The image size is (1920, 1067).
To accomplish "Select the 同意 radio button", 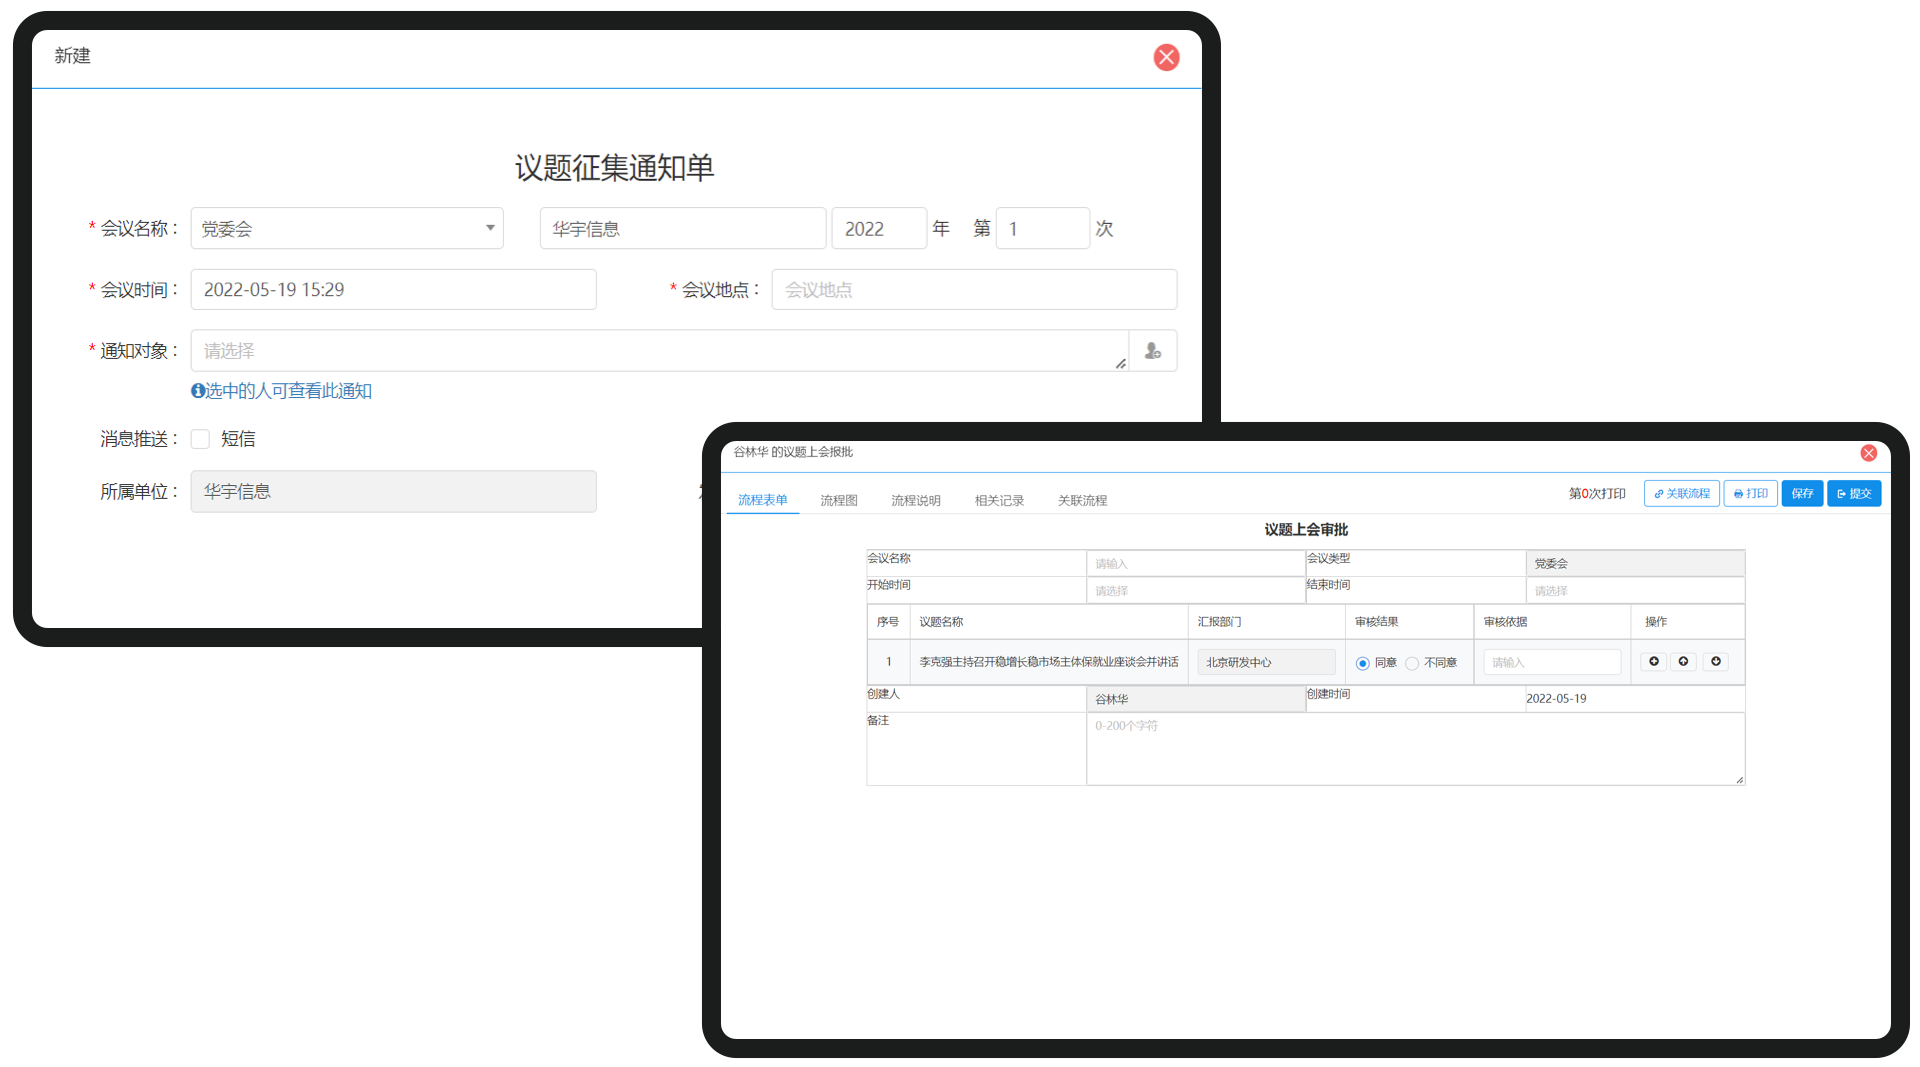I will coord(1362,663).
